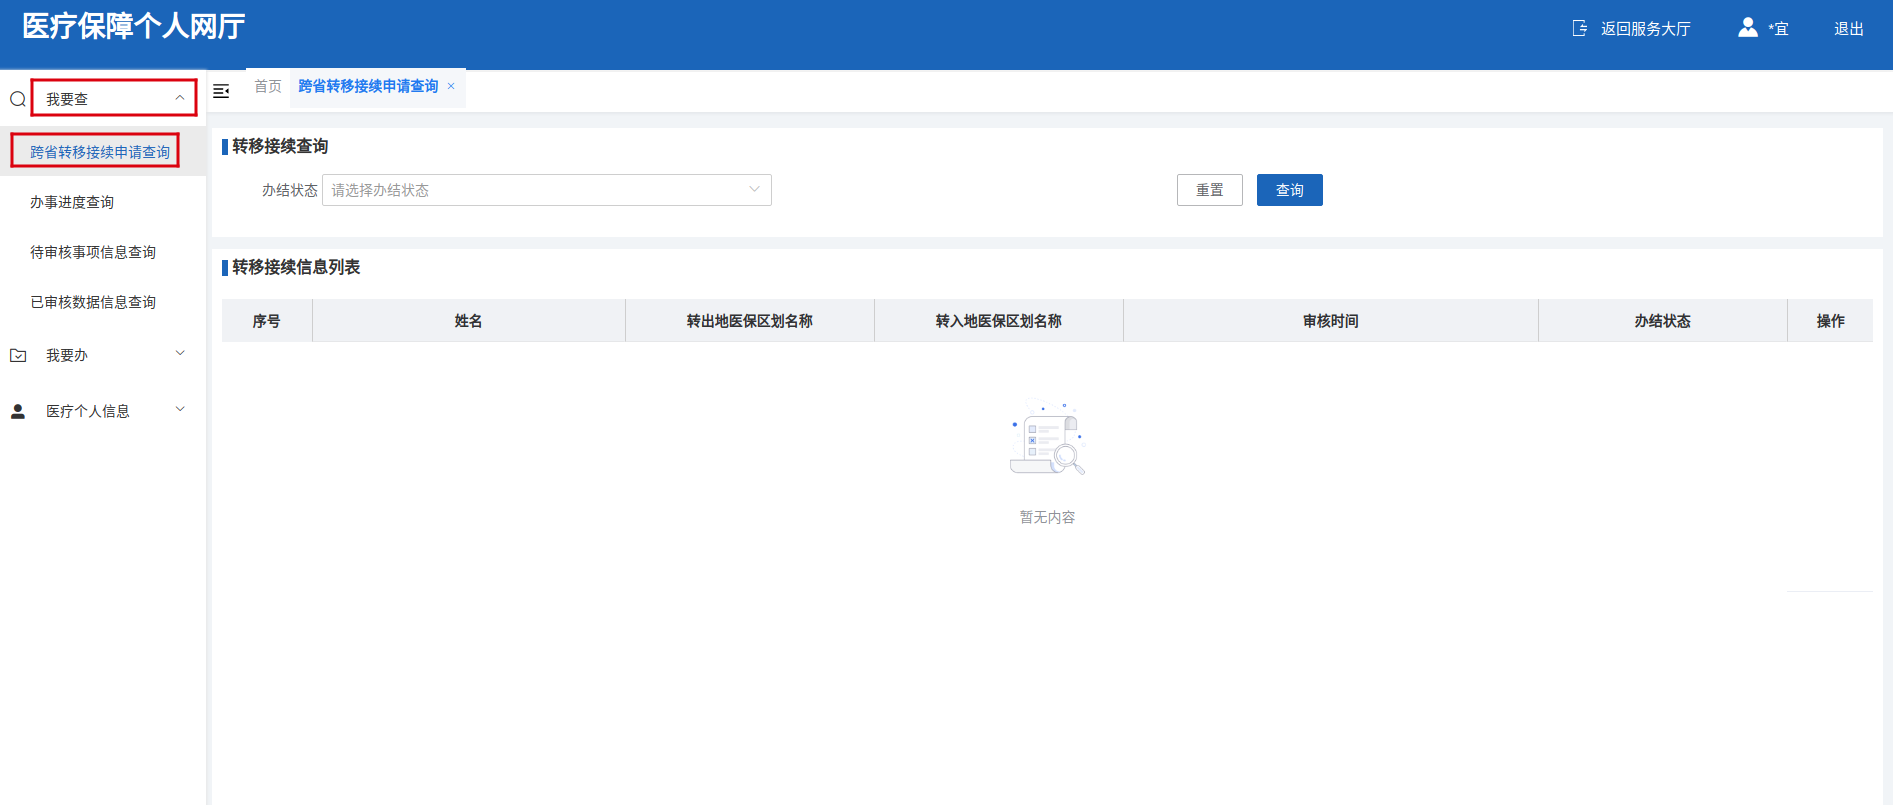Open the 办结状态 dropdown
Image resolution: width=1893 pixels, height=805 pixels.
(x=547, y=190)
